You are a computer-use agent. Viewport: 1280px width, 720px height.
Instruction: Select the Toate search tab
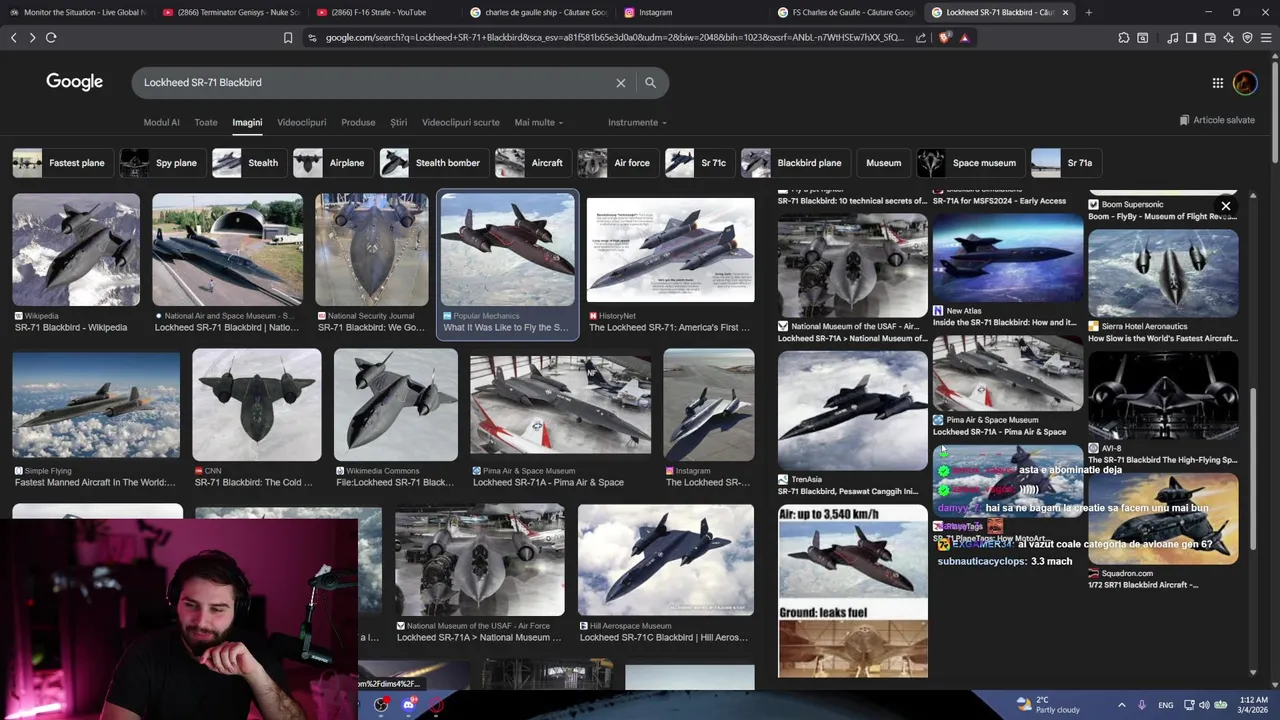[x=206, y=122]
